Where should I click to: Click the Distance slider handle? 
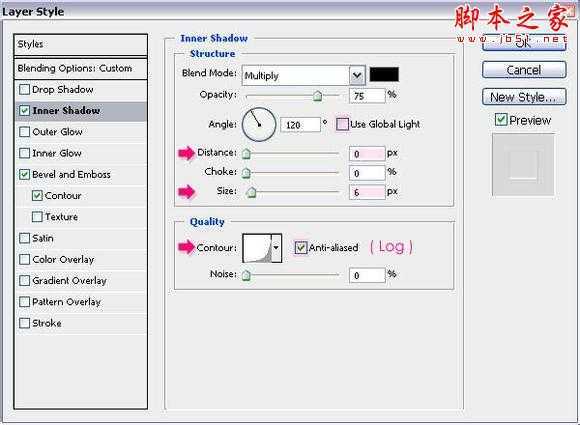[x=246, y=154]
